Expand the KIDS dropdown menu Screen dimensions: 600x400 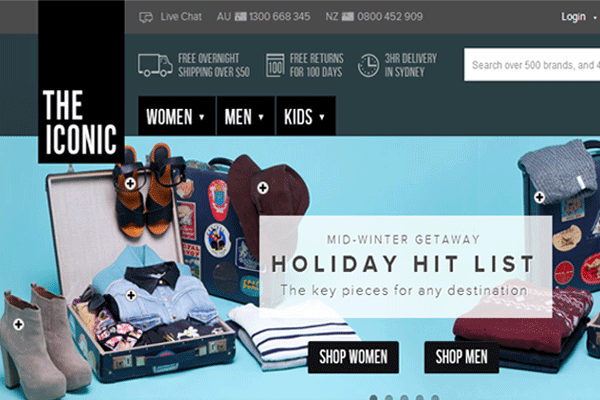(x=306, y=116)
